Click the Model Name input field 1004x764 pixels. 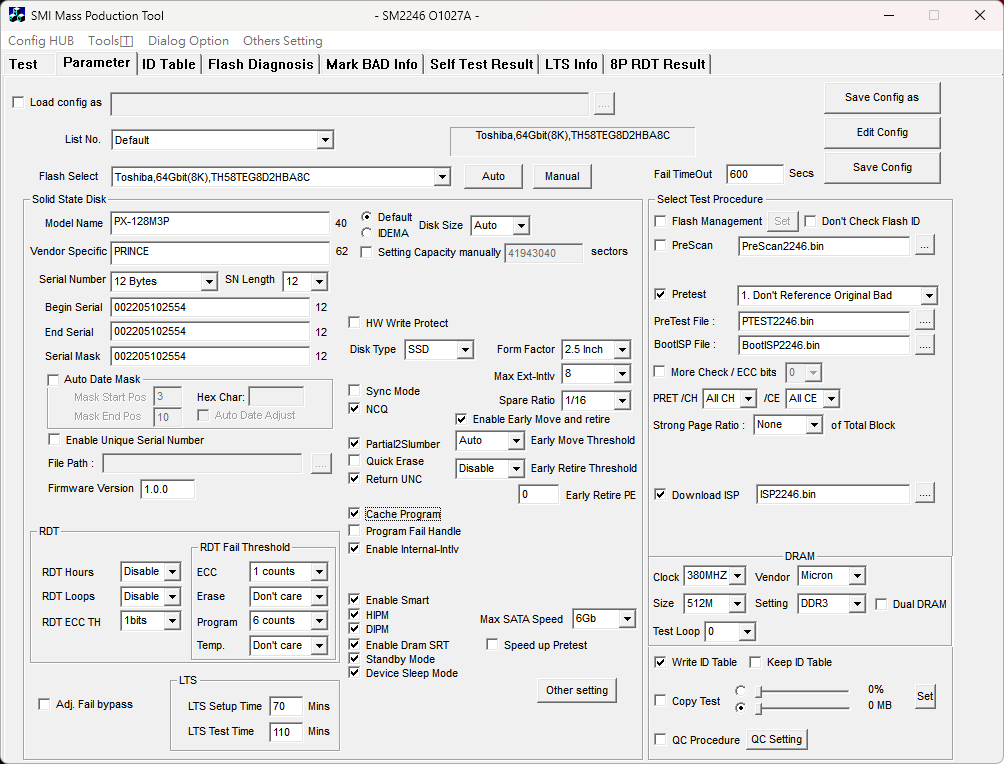(x=220, y=223)
